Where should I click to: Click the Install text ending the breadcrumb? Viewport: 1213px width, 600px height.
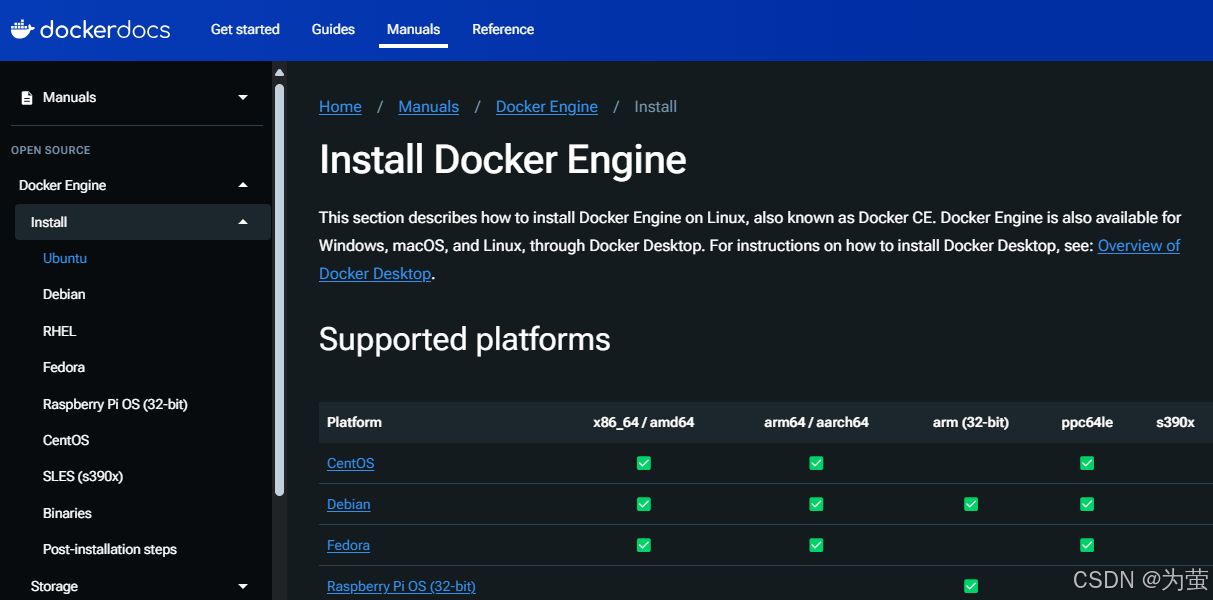[656, 107]
